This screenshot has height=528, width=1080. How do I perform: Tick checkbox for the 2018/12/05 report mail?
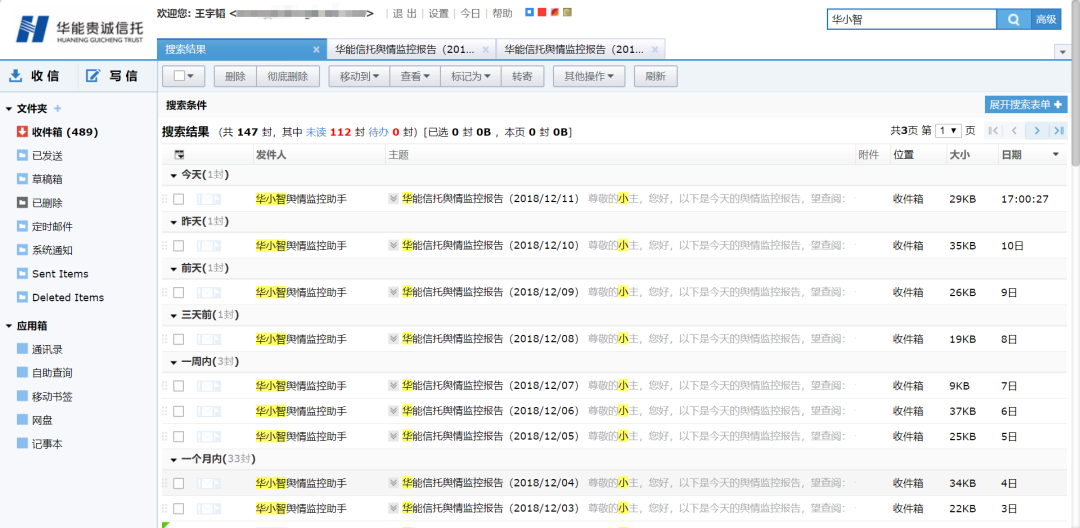tap(178, 436)
